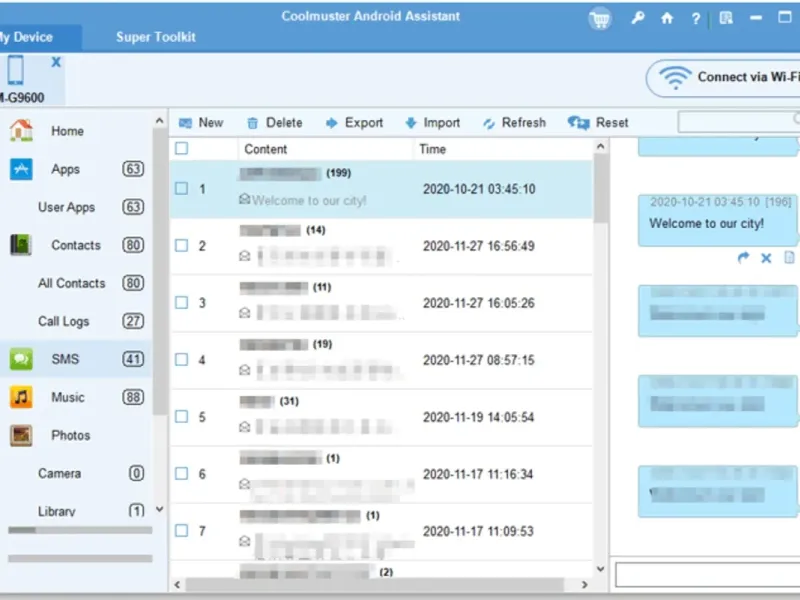
Task: Click the forward arrow on message bubble
Action: (743, 258)
